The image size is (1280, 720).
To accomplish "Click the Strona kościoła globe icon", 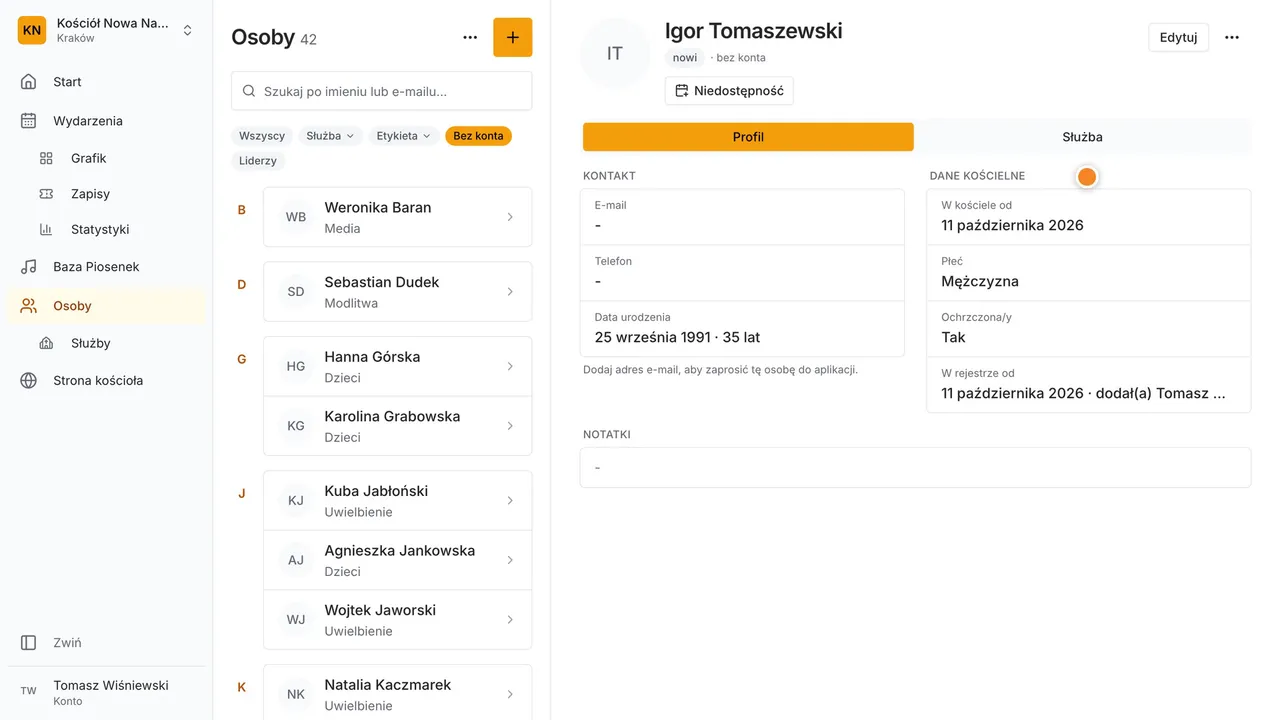I will point(29,381).
